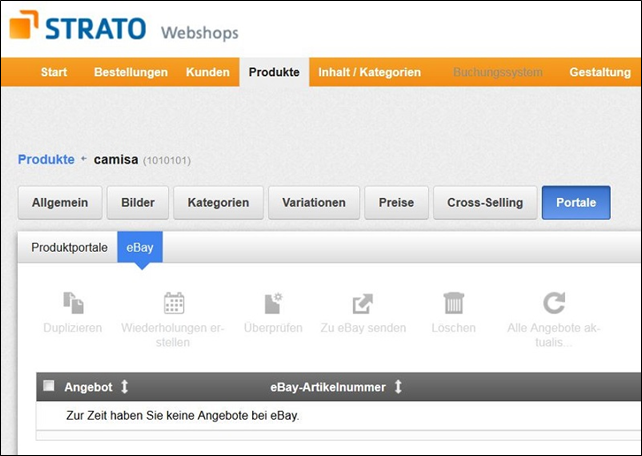Follow the Produkte breadcrumb link

pos(46,159)
